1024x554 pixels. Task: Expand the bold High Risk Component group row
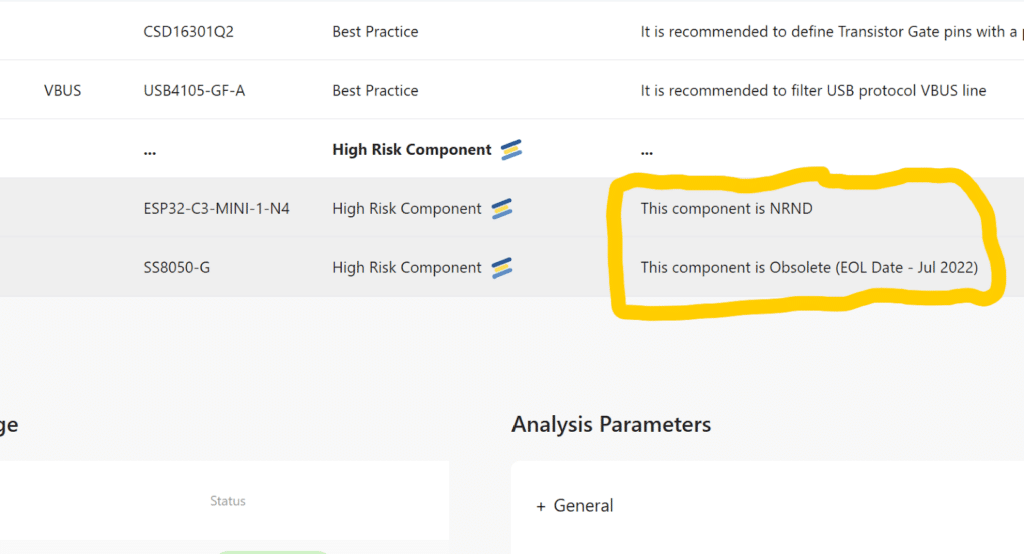[x=412, y=150]
